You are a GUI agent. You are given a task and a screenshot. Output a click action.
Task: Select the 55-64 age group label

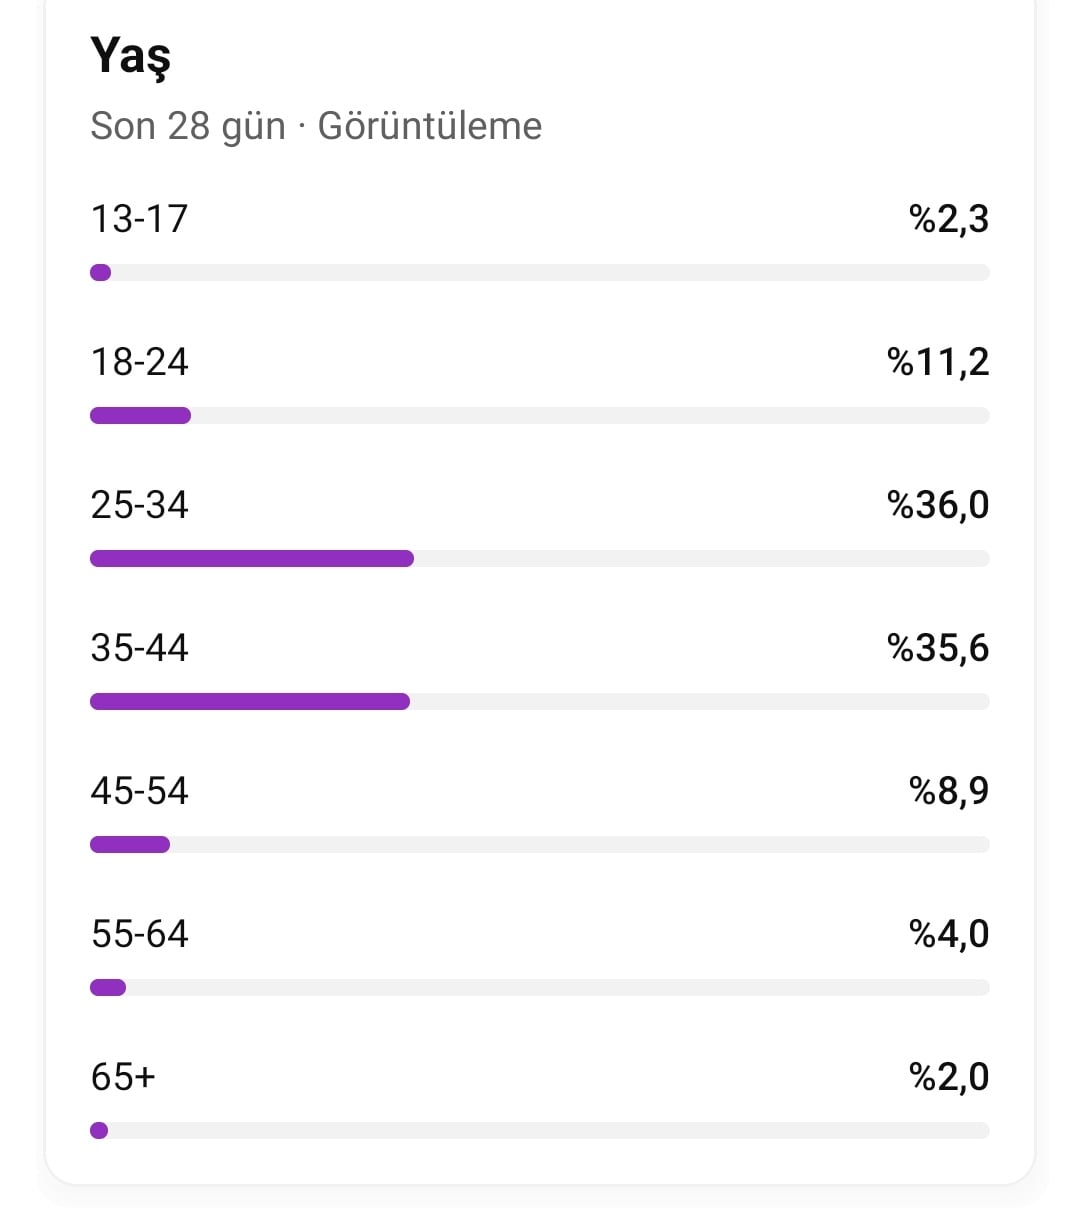pyautogui.click(x=139, y=934)
